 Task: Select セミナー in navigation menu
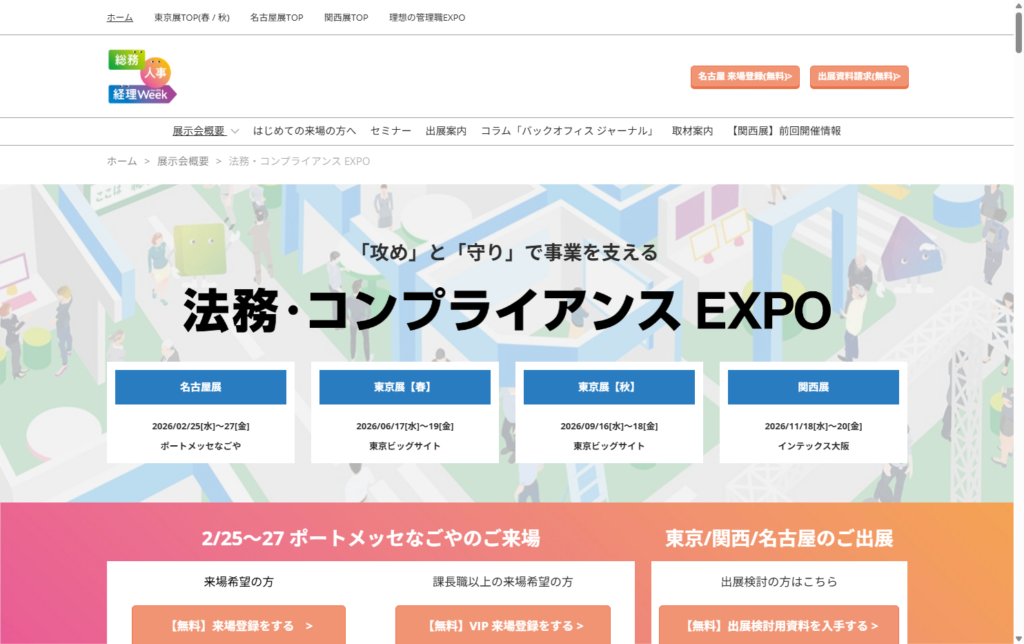390,131
